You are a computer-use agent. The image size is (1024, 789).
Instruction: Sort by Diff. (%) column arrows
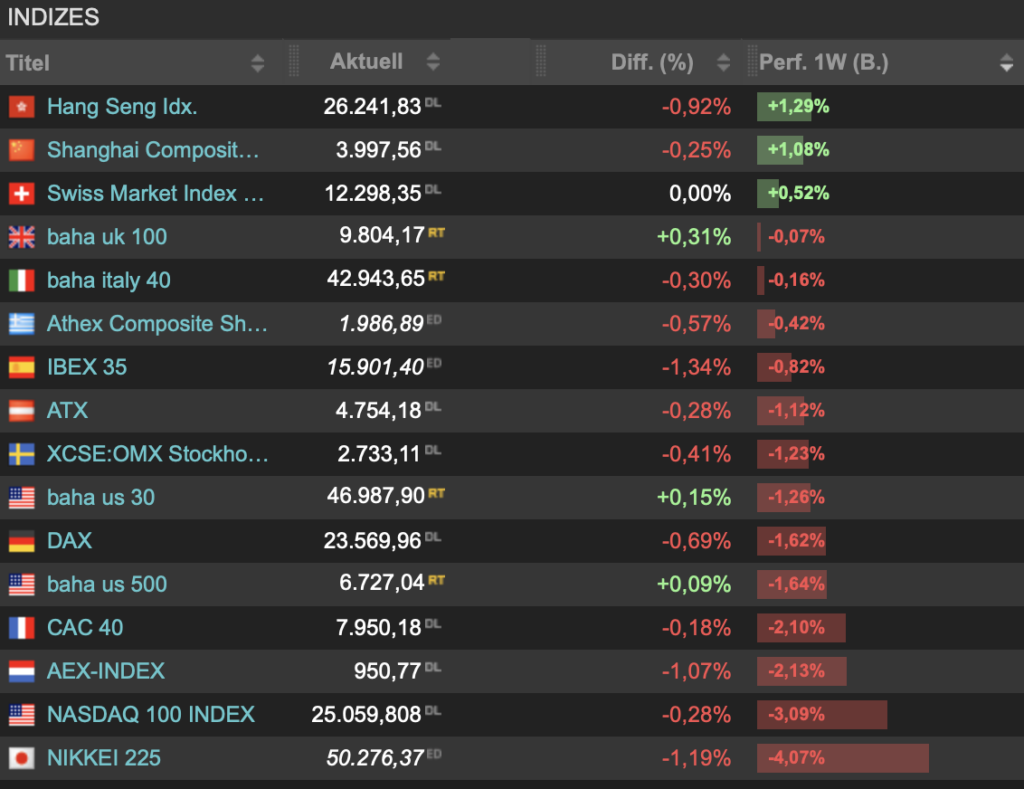pos(723,63)
